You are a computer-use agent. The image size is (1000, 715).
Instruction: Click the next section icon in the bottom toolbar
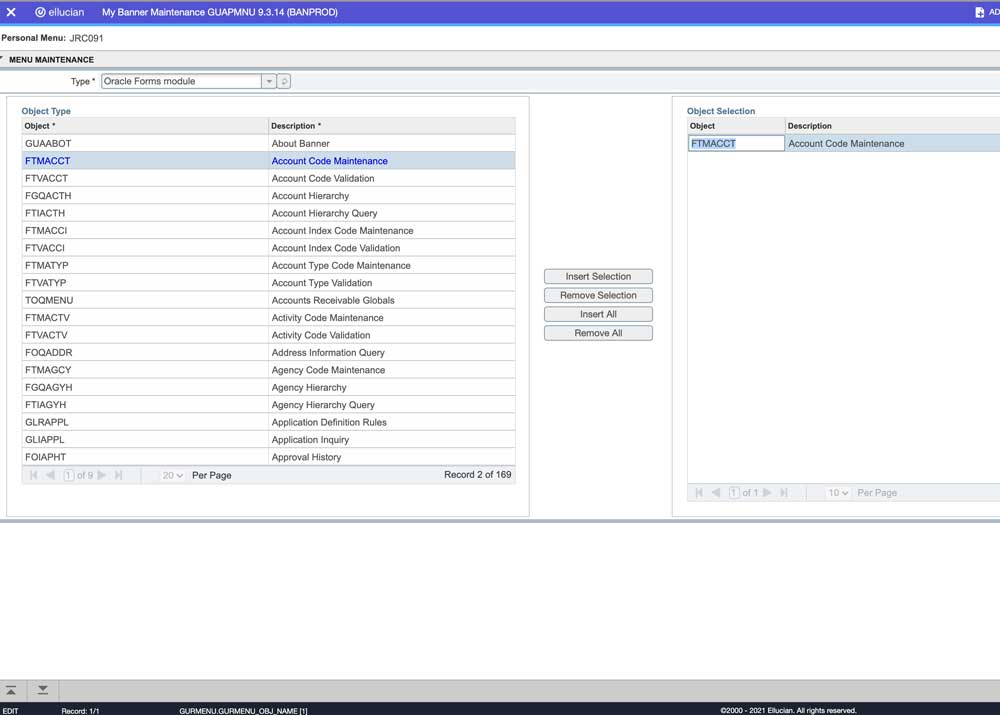tap(42, 690)
